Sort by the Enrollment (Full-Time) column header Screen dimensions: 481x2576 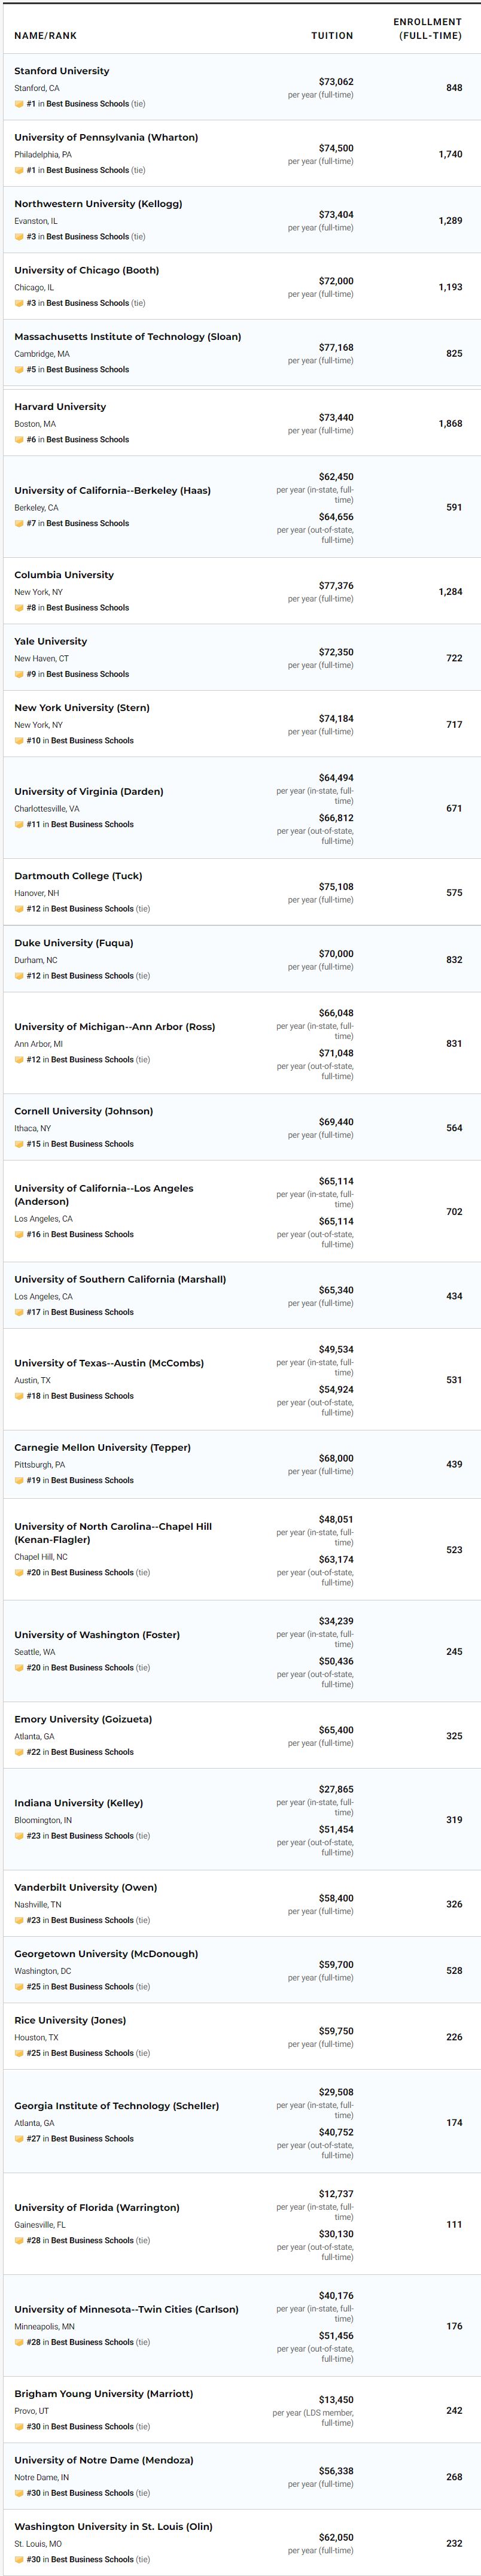tap(428, 29)
